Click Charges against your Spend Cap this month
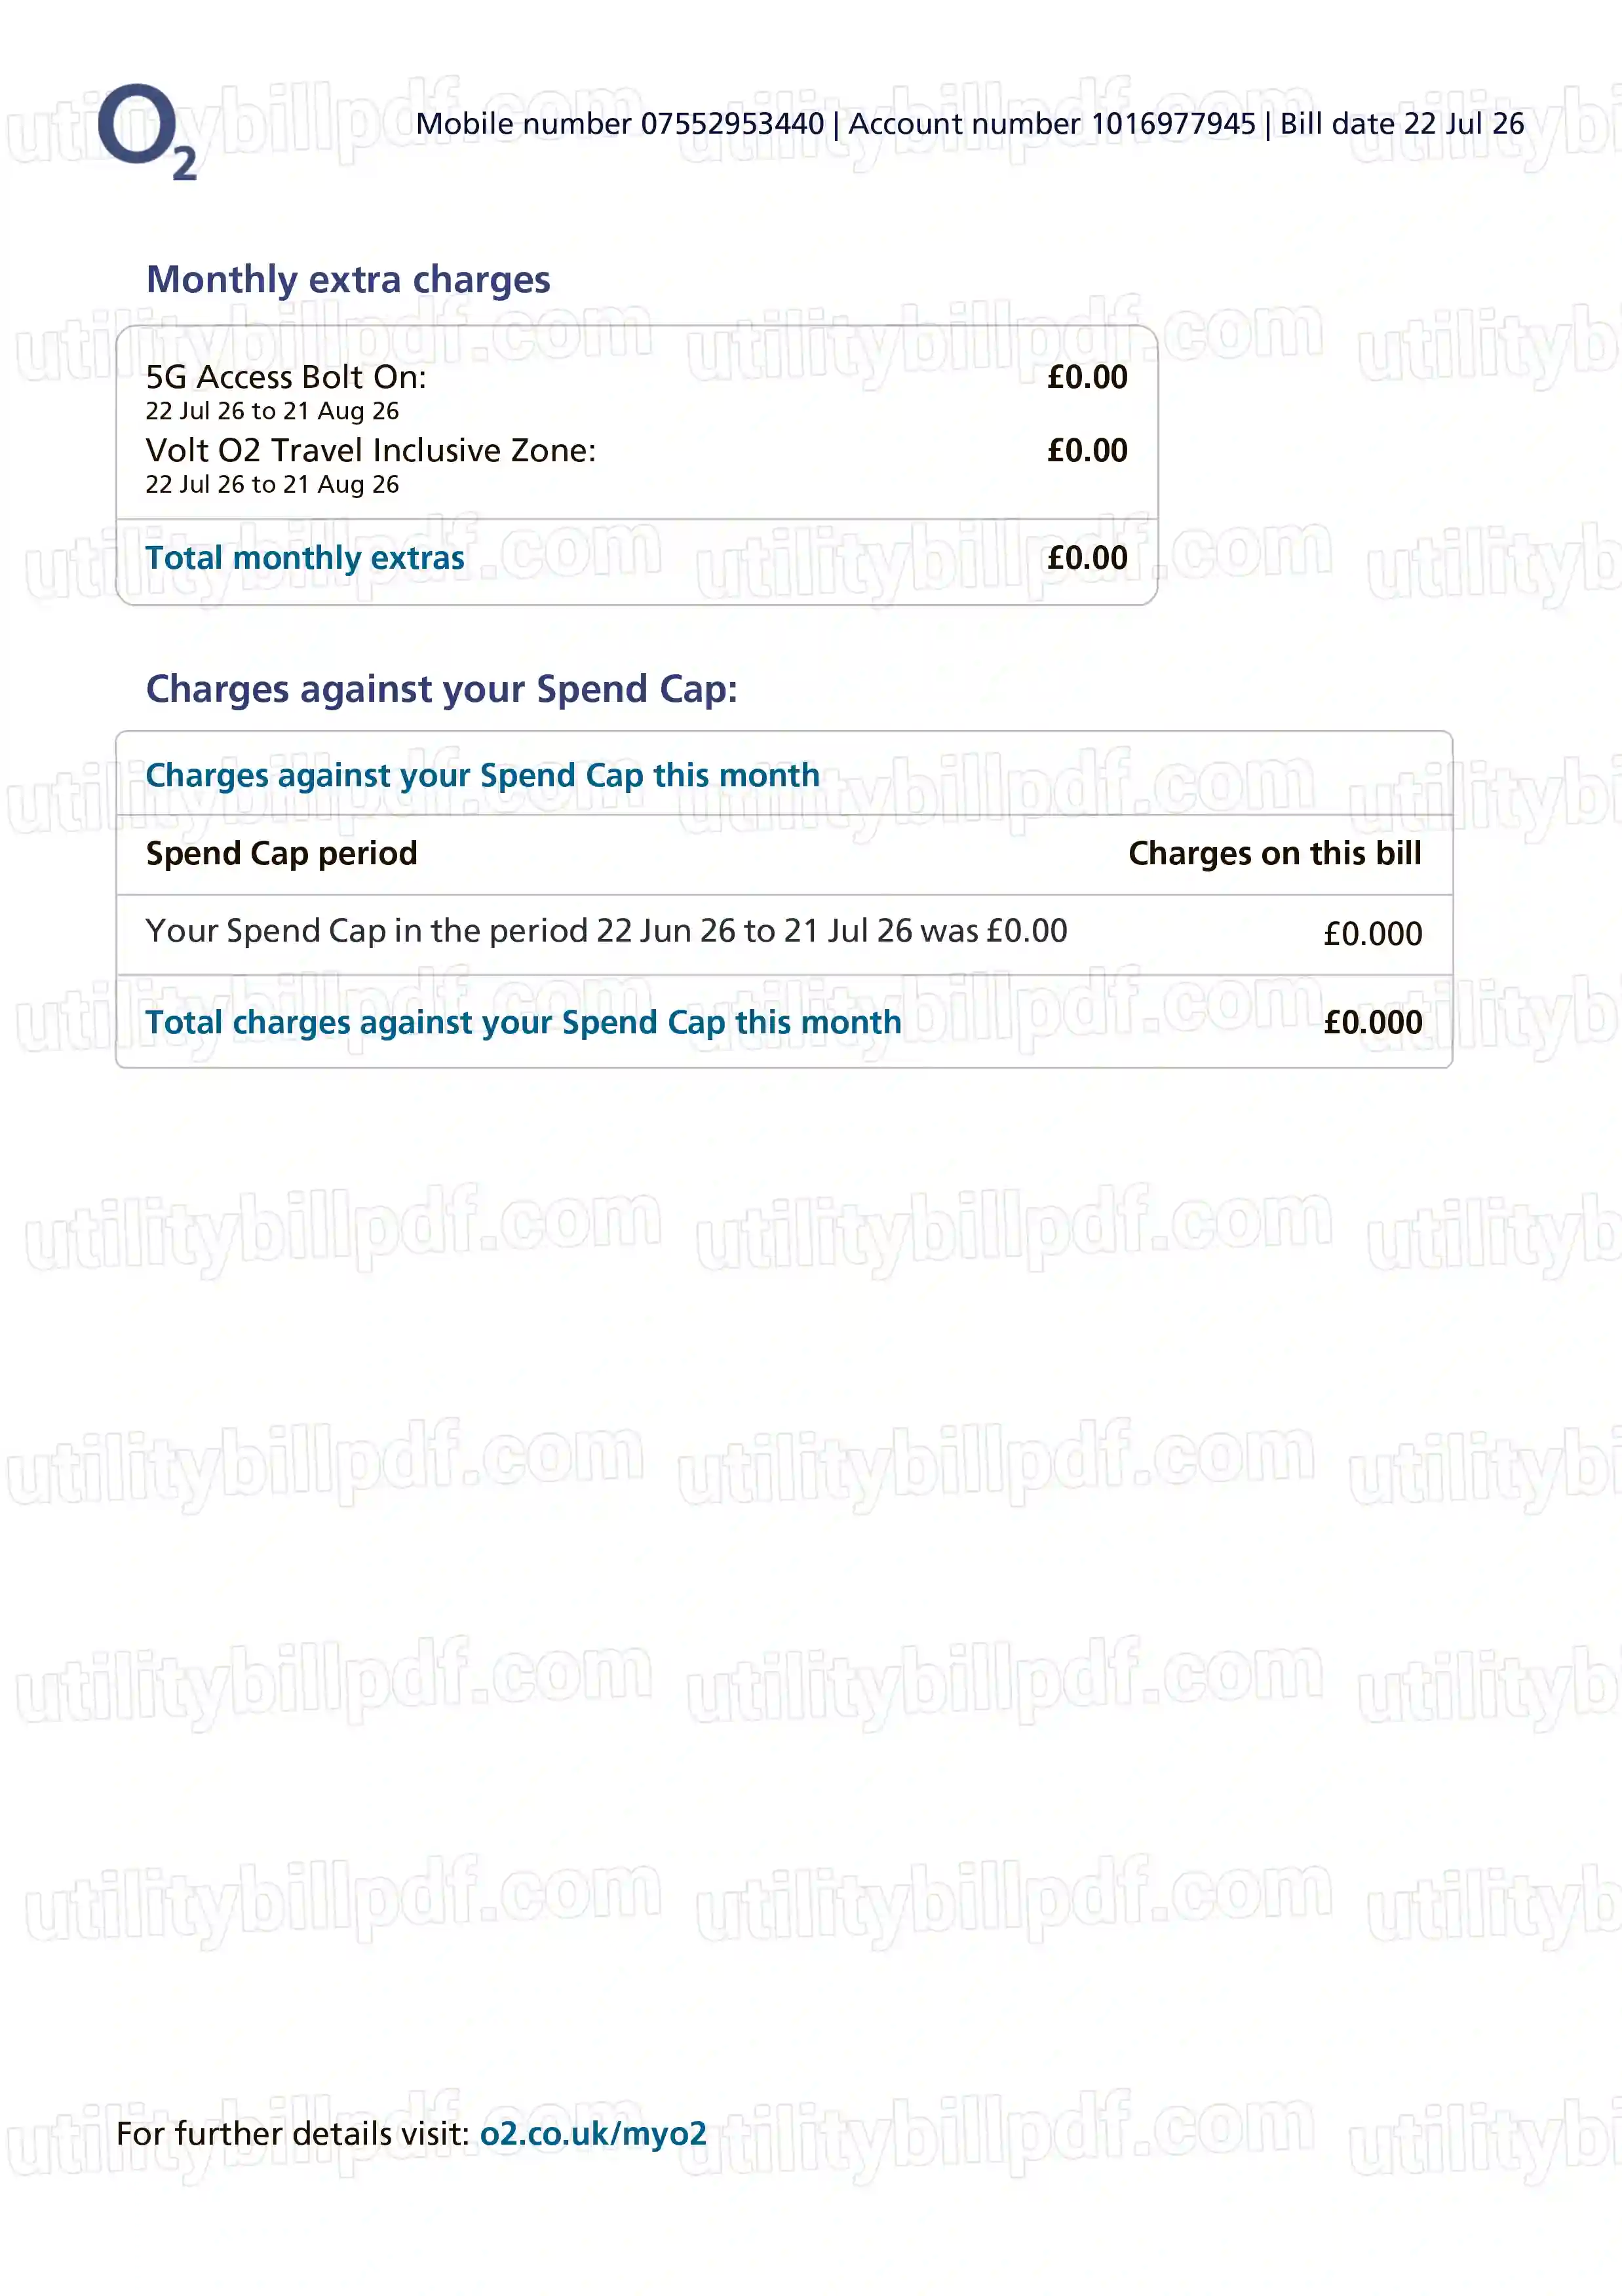This screenshot has height=2296, width=1622. tap(483, 775)
